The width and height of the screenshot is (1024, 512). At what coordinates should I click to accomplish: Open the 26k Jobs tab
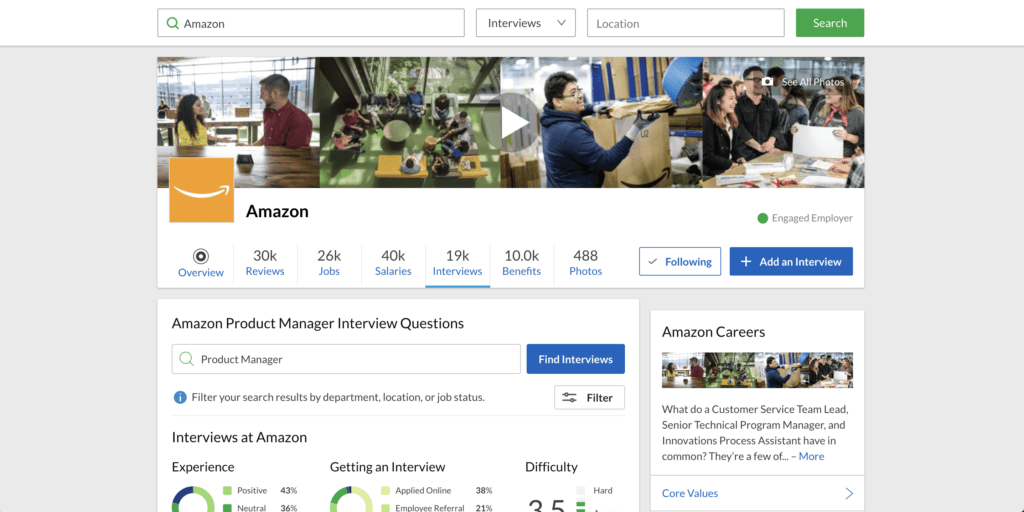[329, 263]
